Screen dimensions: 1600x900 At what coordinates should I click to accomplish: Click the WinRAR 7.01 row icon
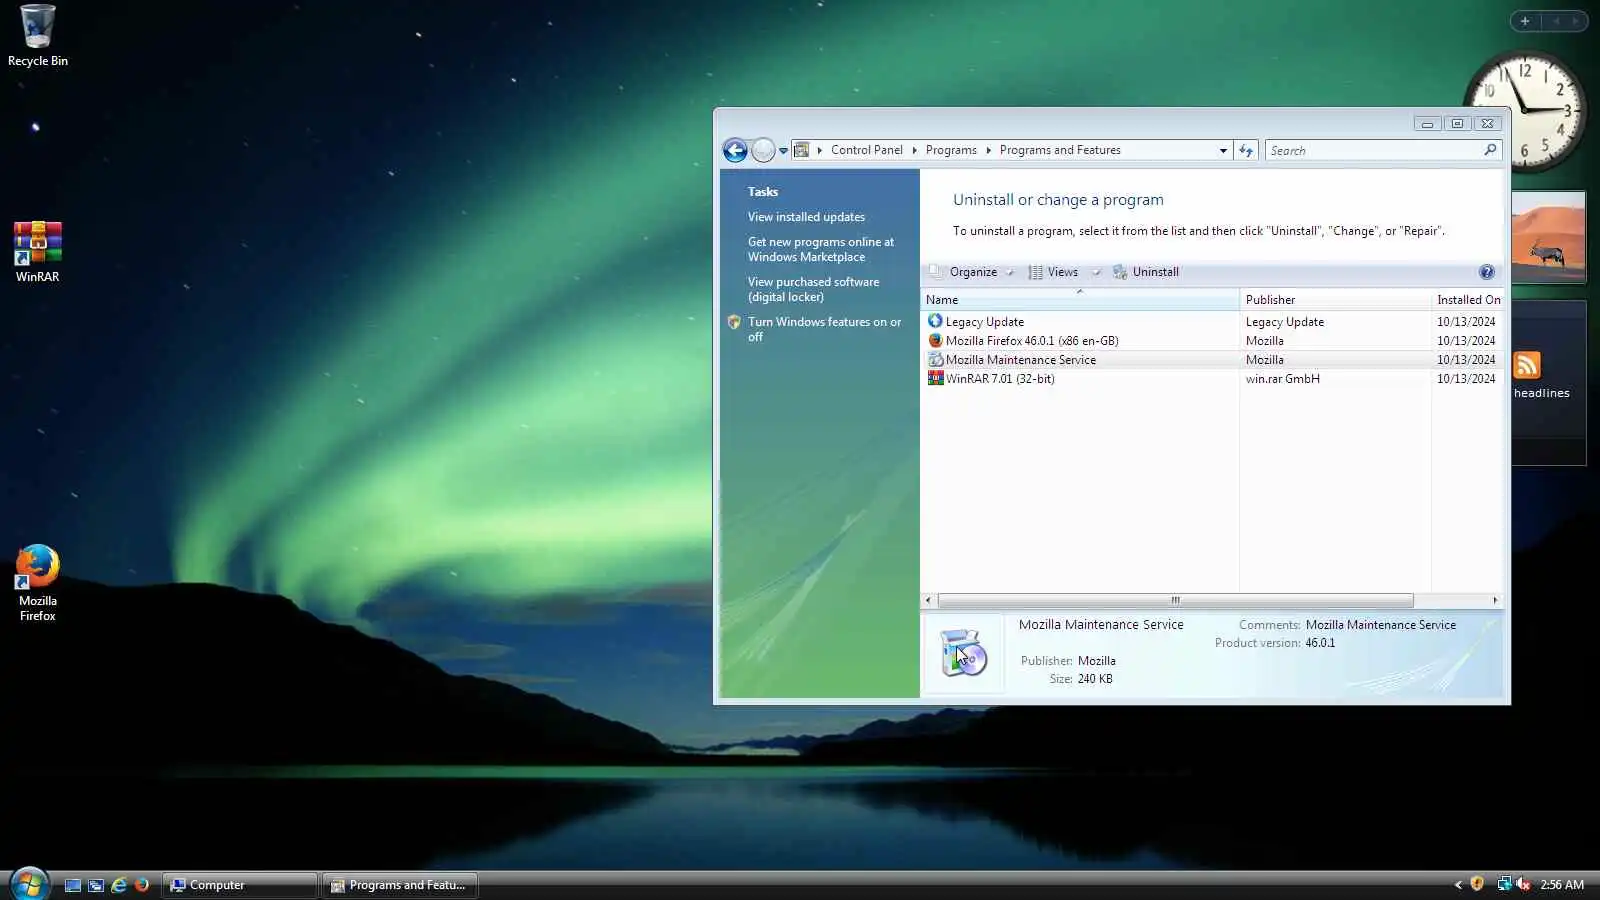click(935, 378)
